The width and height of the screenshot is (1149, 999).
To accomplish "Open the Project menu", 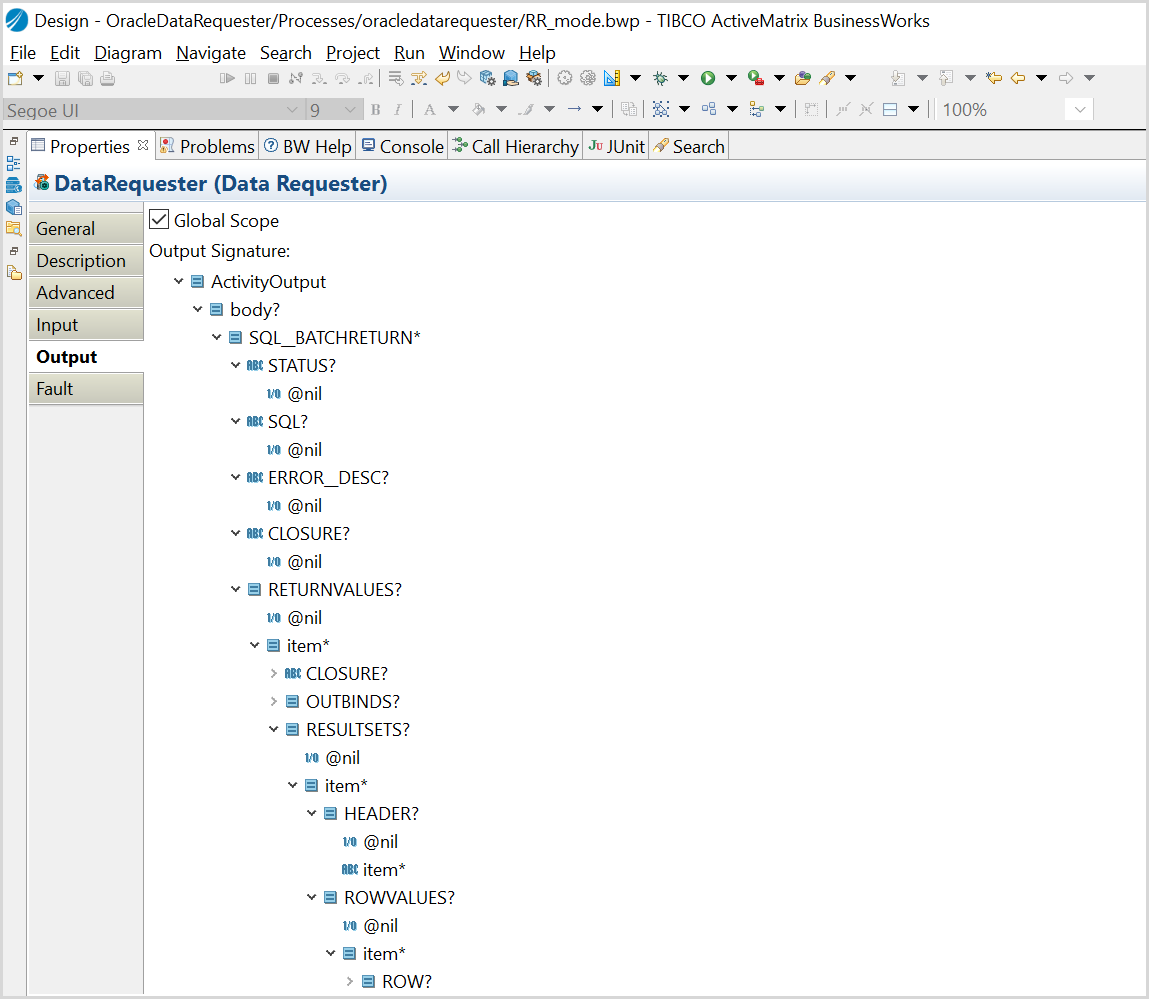I will coord(353,53).
